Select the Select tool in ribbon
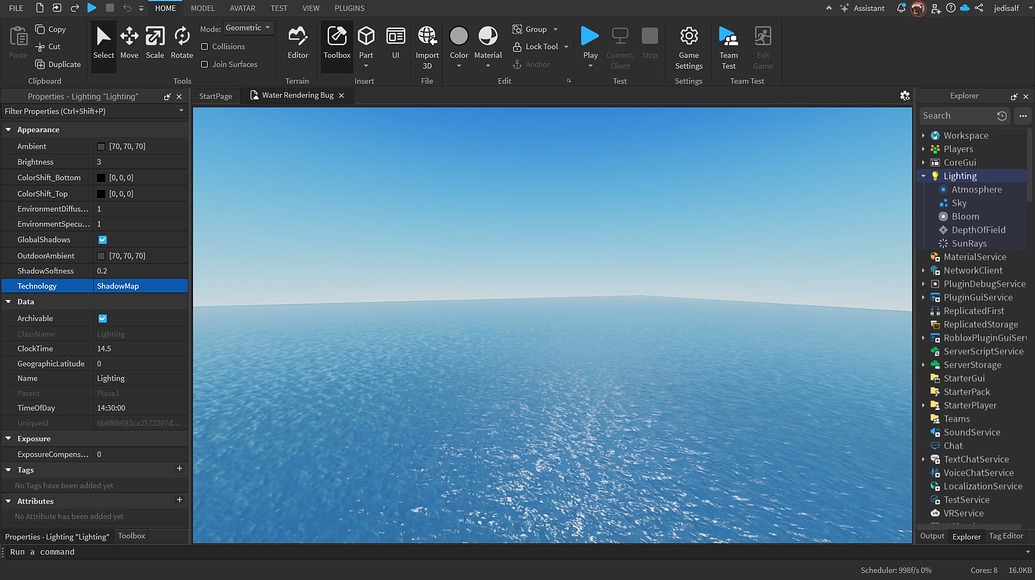Image resolution: width=1035 pixels, height=580 pixels. (103, 44)
